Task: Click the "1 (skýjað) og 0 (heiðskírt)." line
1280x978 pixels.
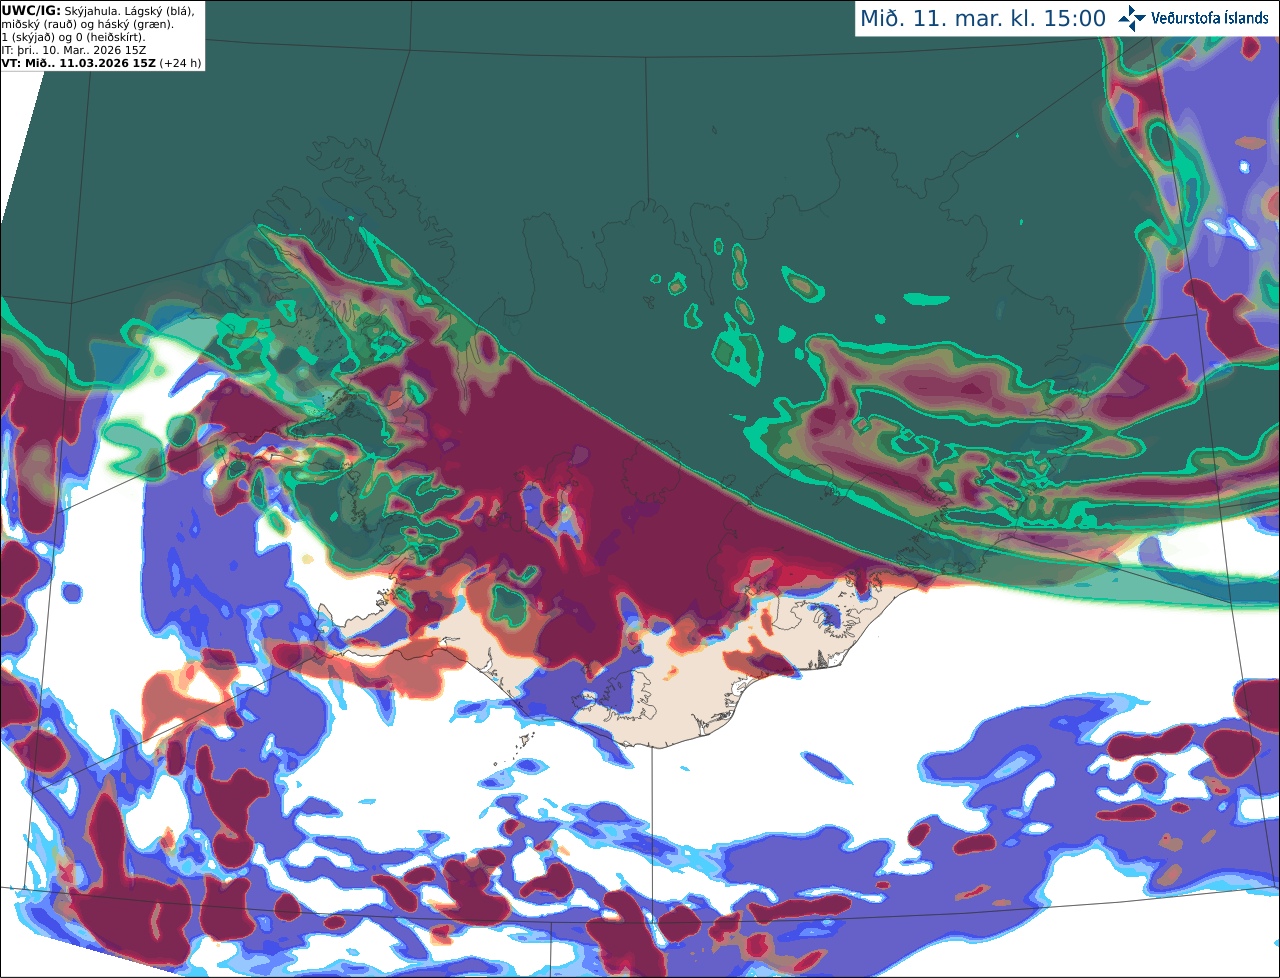Action: (73, 36)
